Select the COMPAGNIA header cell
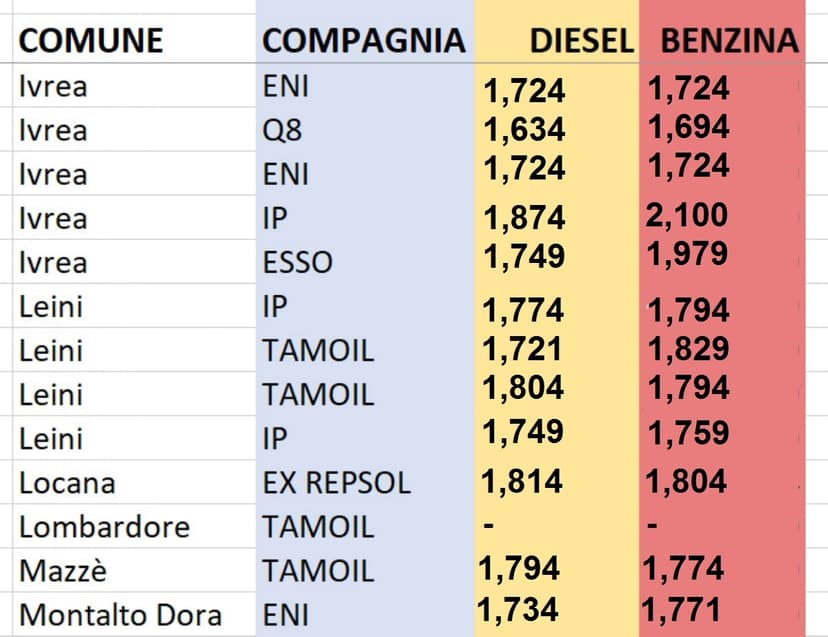 [363, 40]
